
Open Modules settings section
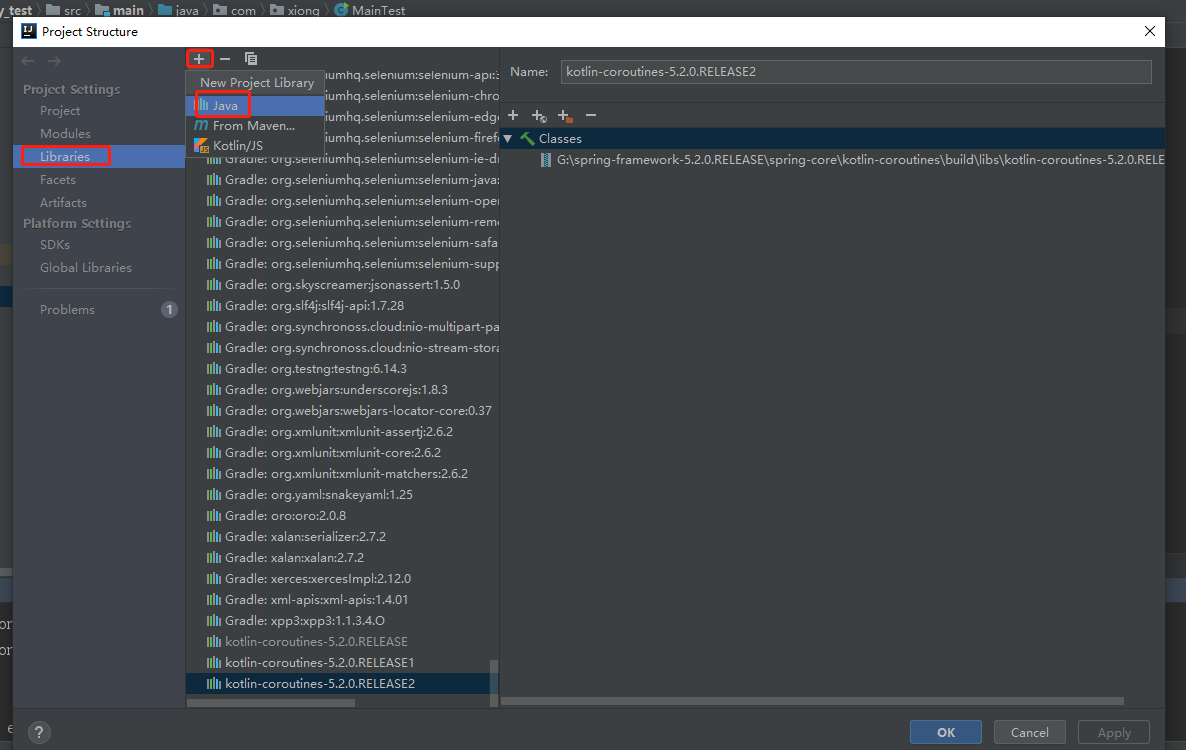click(x=65, y=133)
